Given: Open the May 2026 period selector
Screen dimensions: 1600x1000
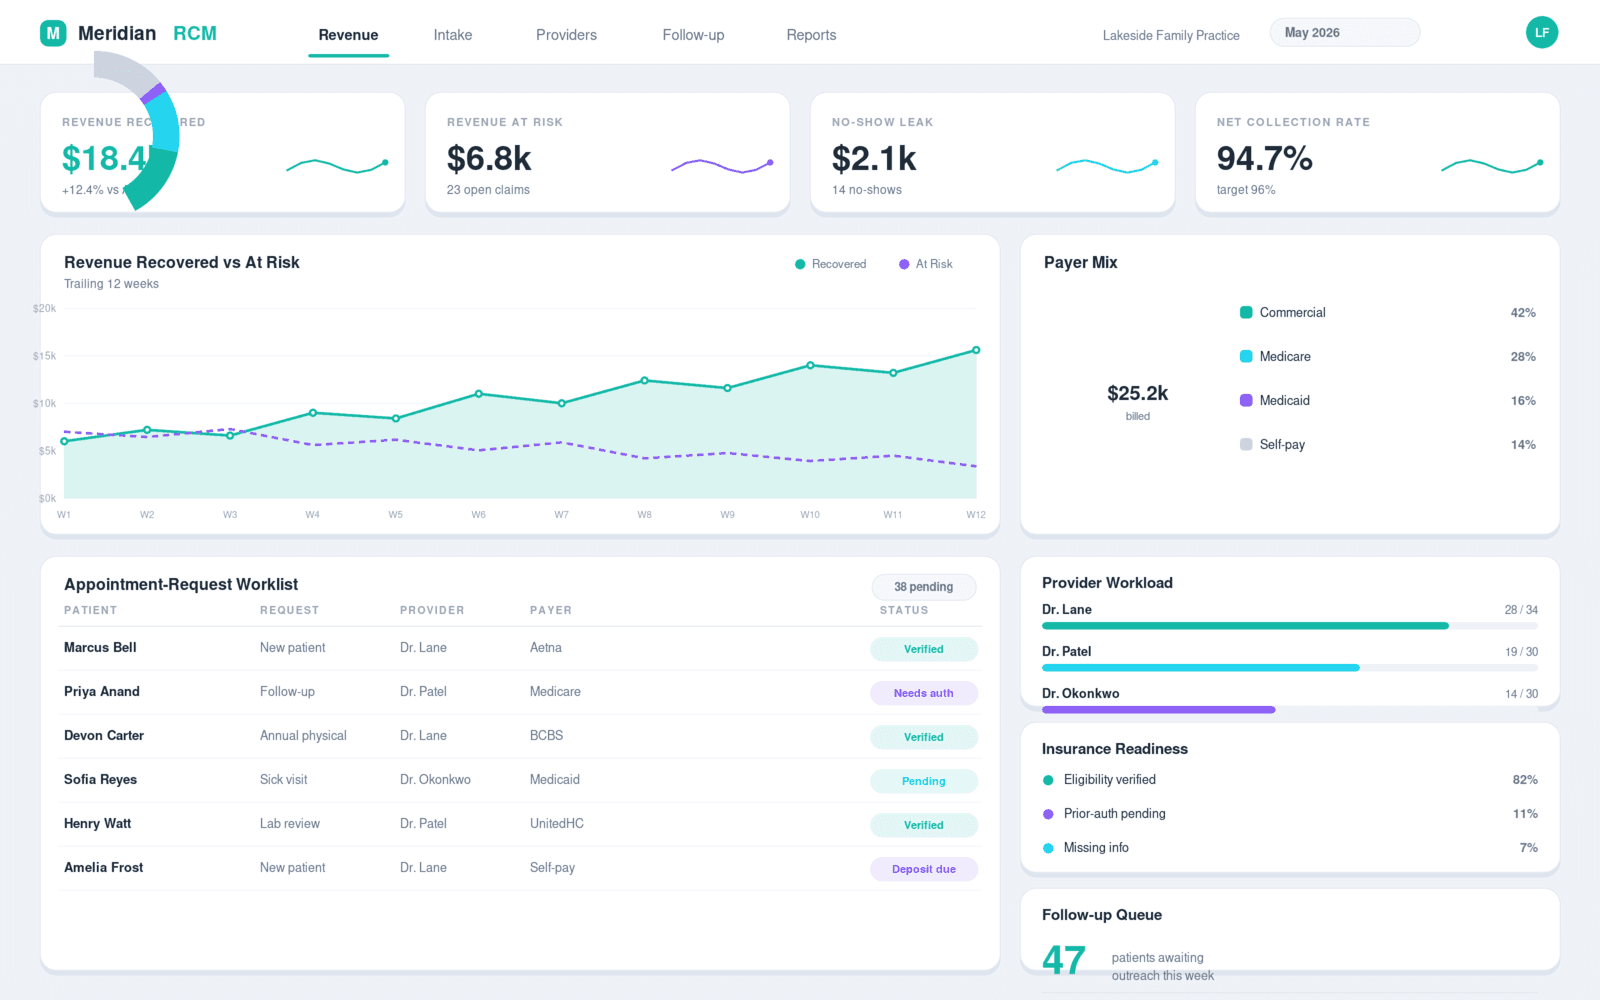Looking at the screenshot, I should [x=1345, y=32].
